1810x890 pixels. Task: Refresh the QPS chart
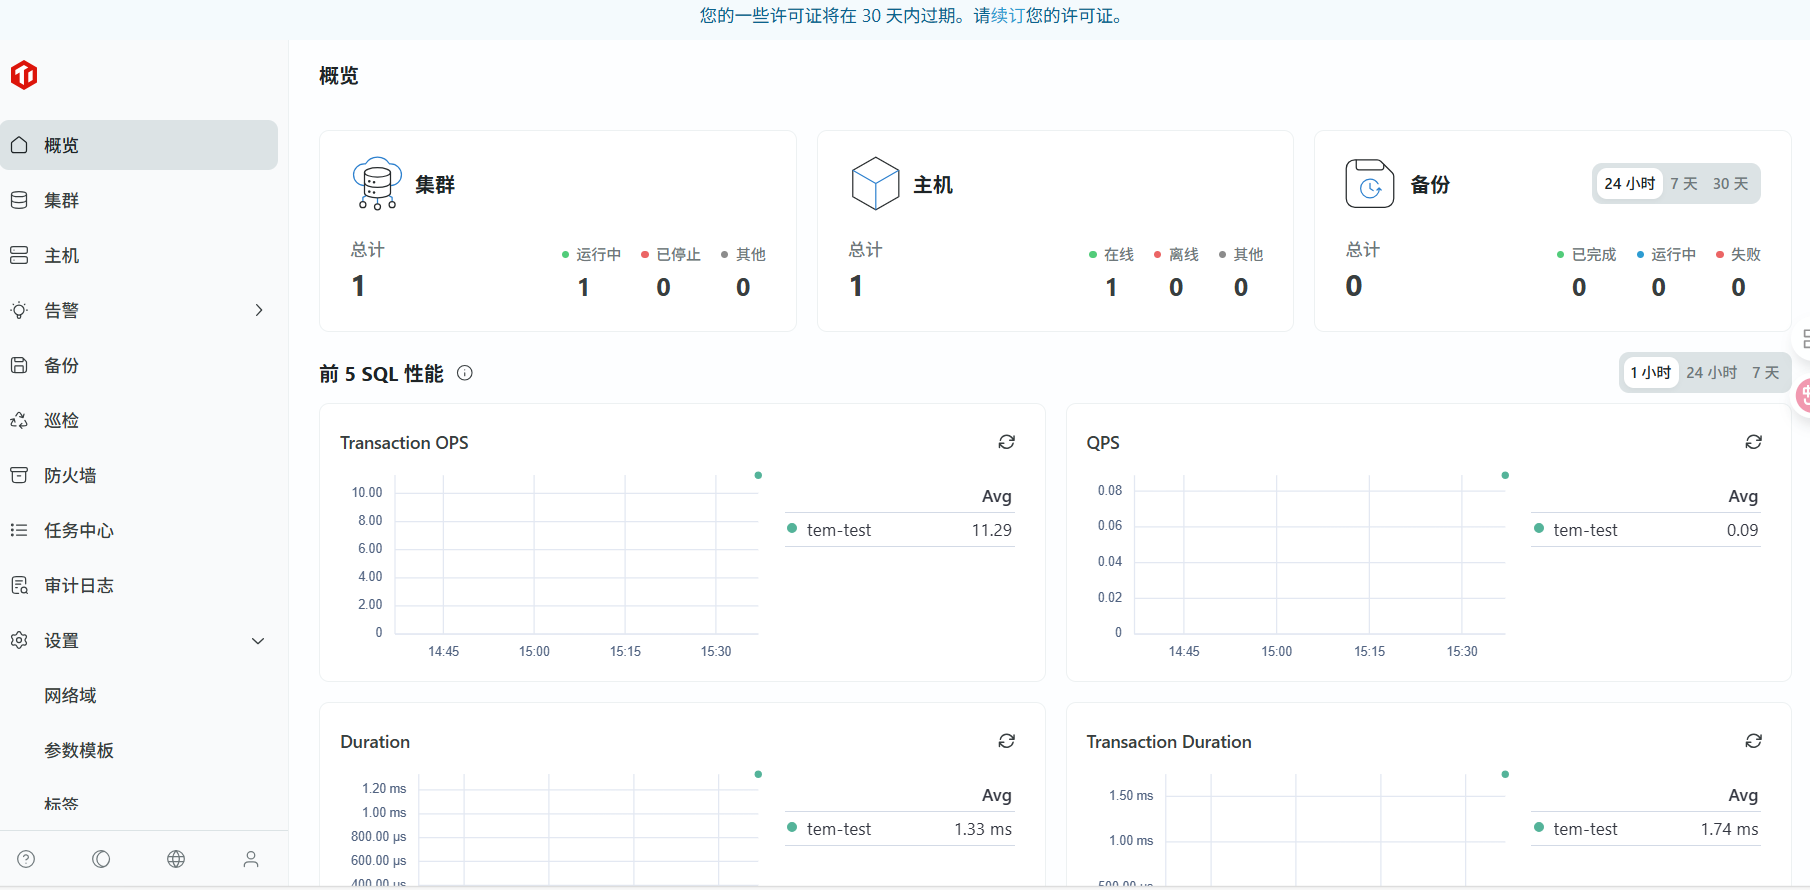point(1754,442)
